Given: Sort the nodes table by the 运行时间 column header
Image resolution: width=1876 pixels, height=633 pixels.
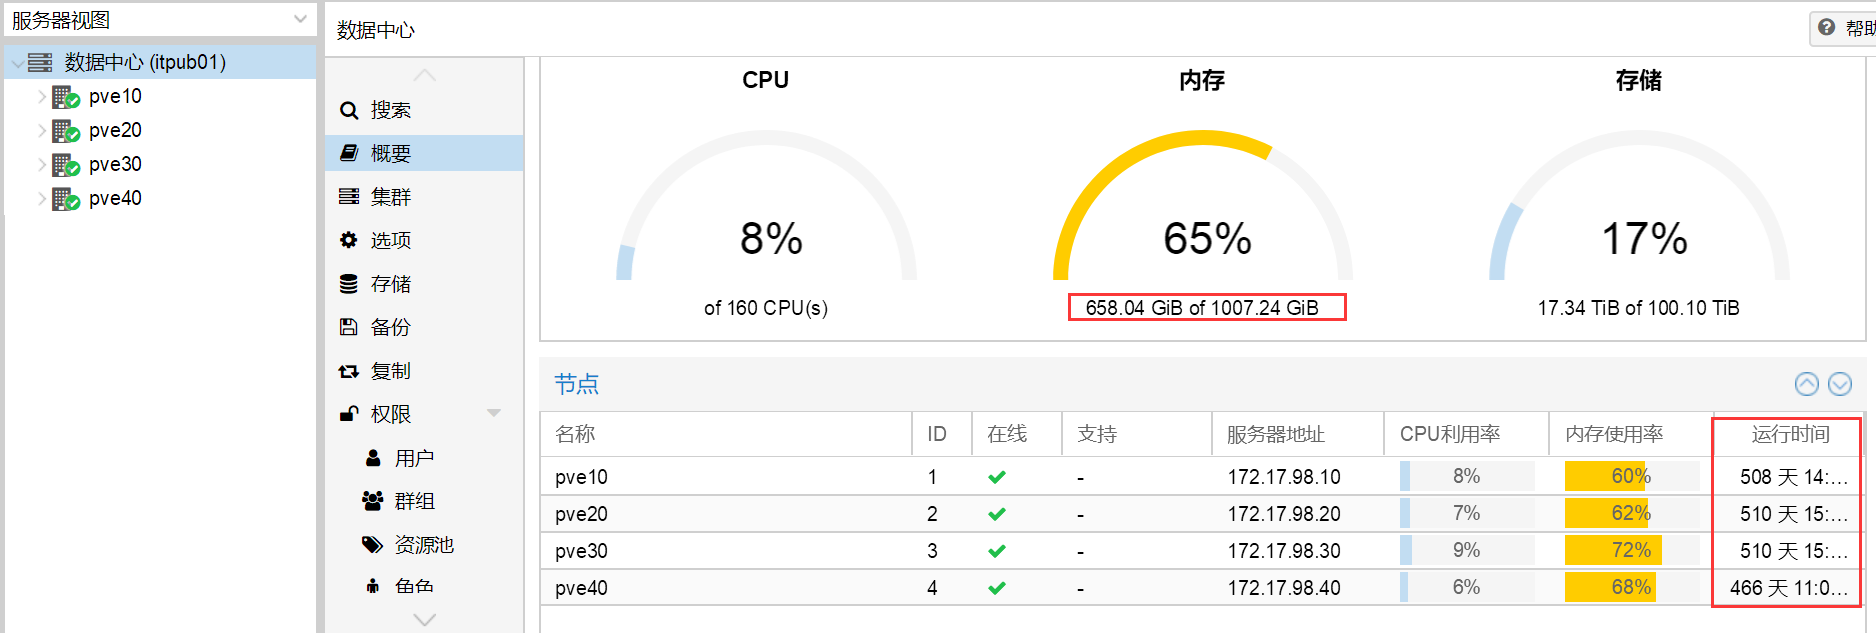Looking at the screenshot, I should pyautogui.click(x=1790, y=434).
